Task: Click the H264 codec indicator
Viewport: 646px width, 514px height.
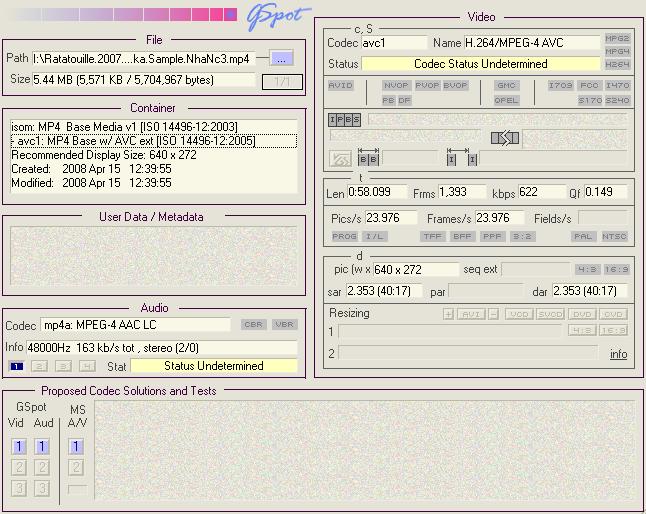Action: click(617, 64)
